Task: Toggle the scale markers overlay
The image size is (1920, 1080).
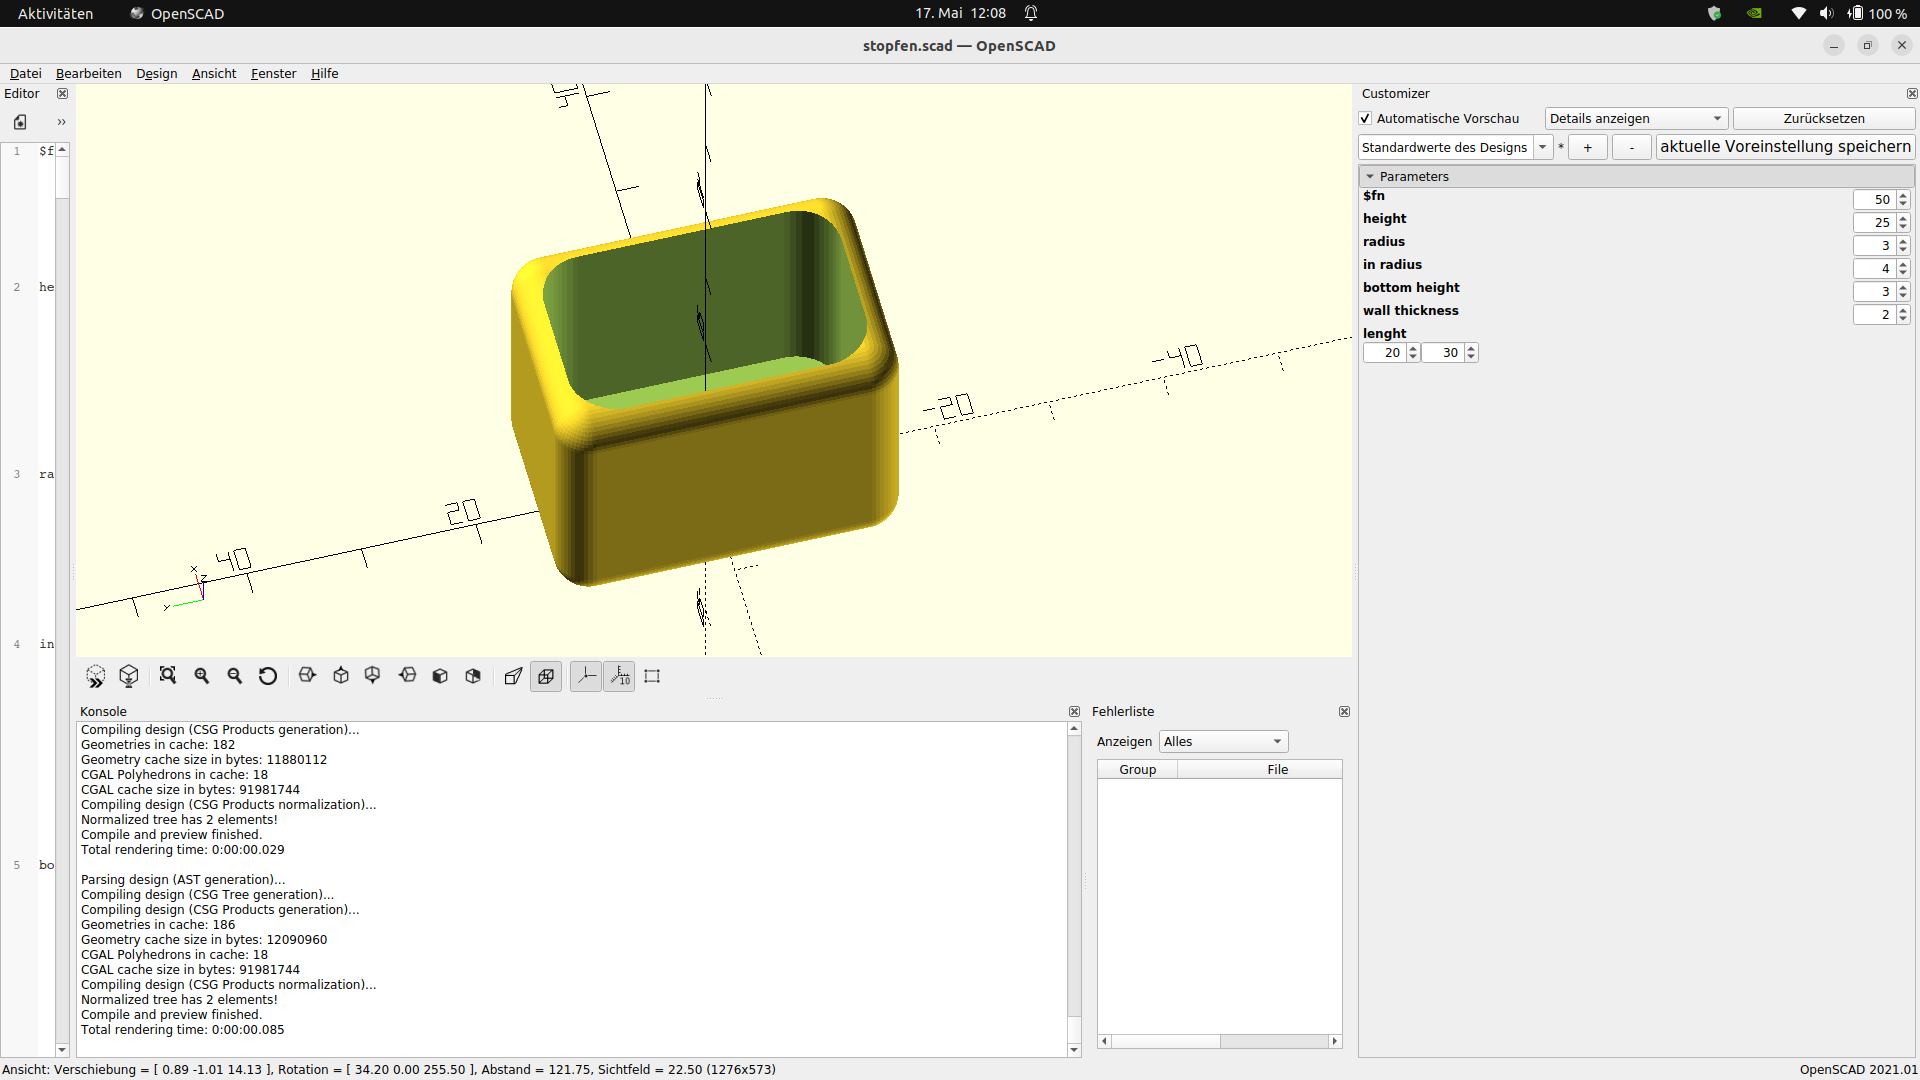Action: pos(619,676)
